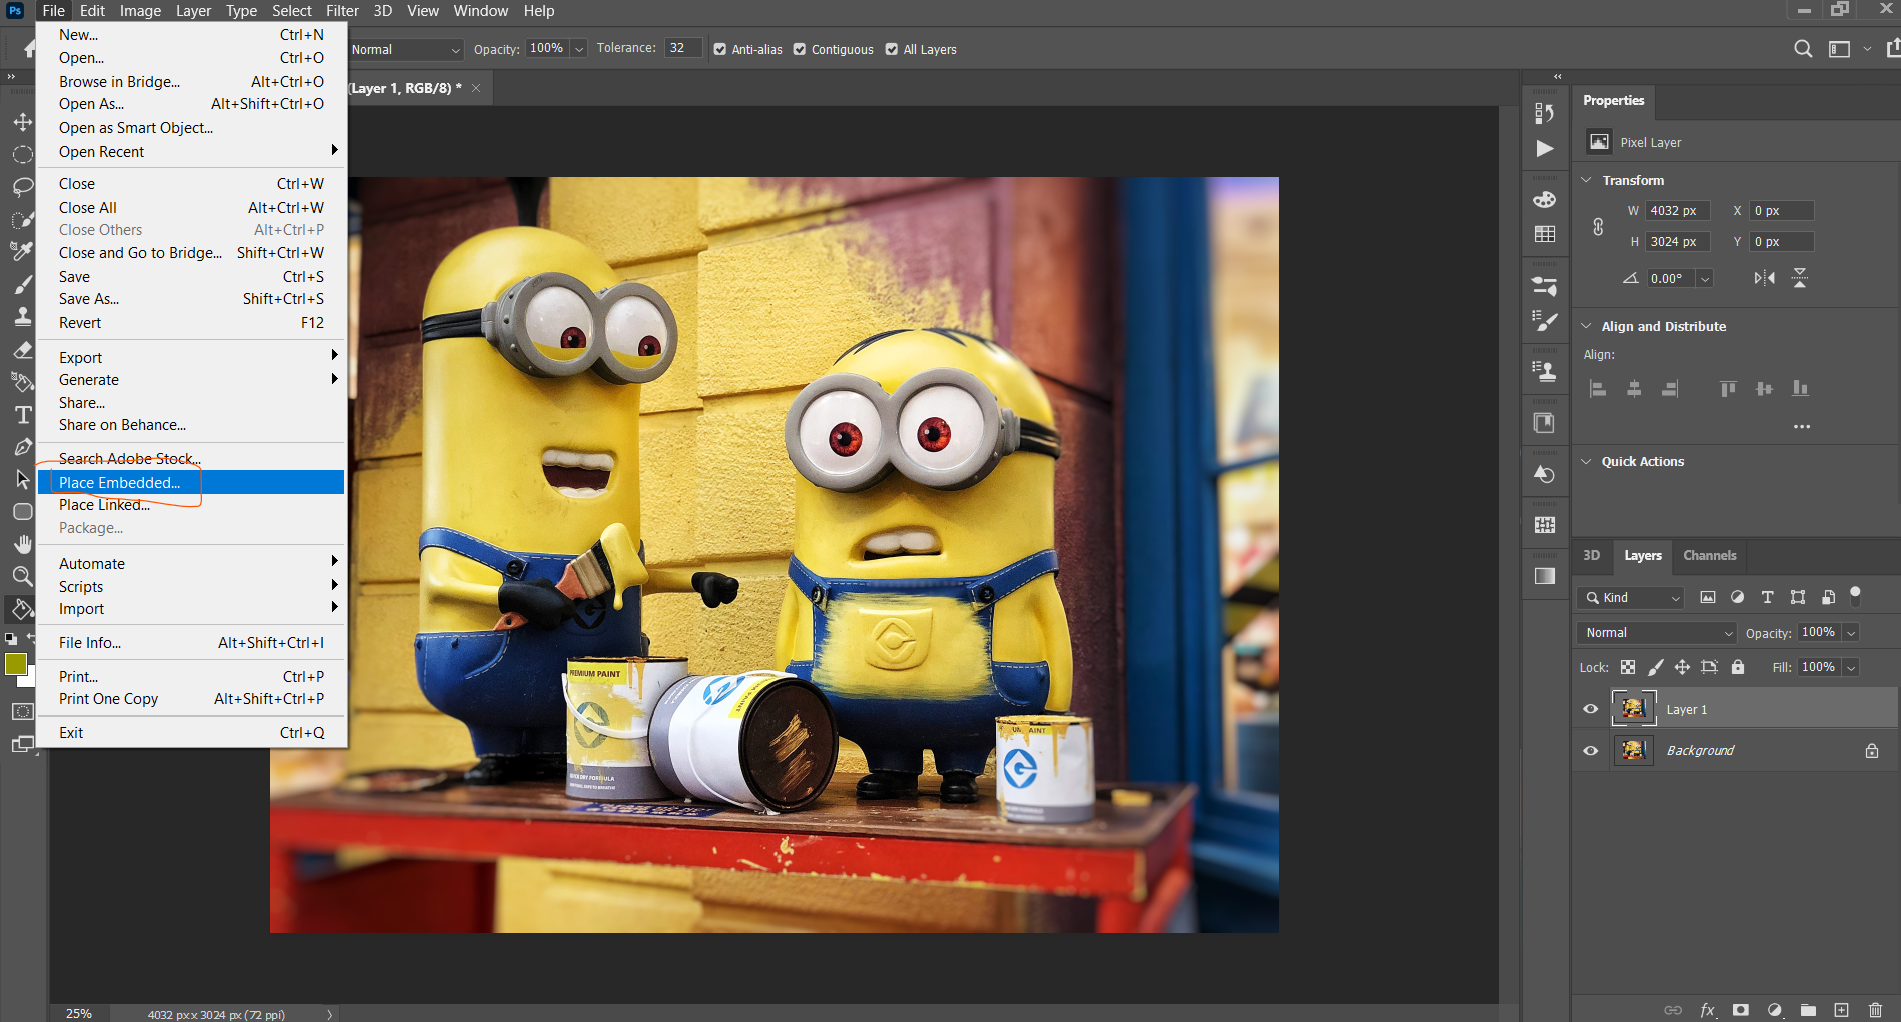Click Place Linked menu entry
This screenshot has width=1901, height=1022.
tap(191, 505)
